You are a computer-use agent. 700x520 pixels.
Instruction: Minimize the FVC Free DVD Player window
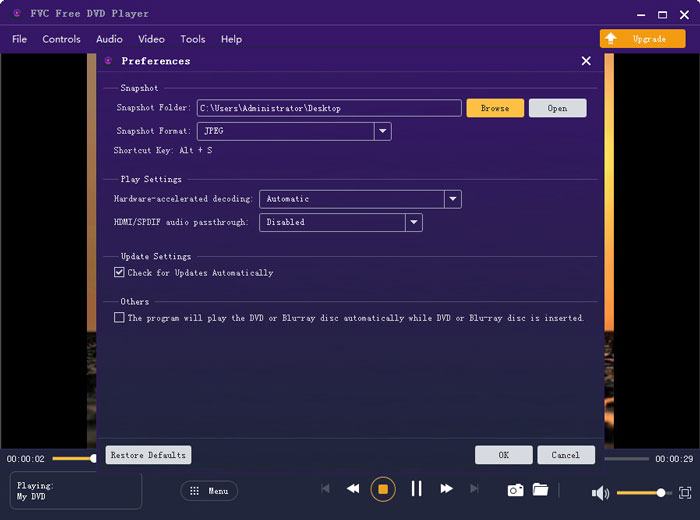click(x=641, y=15)
